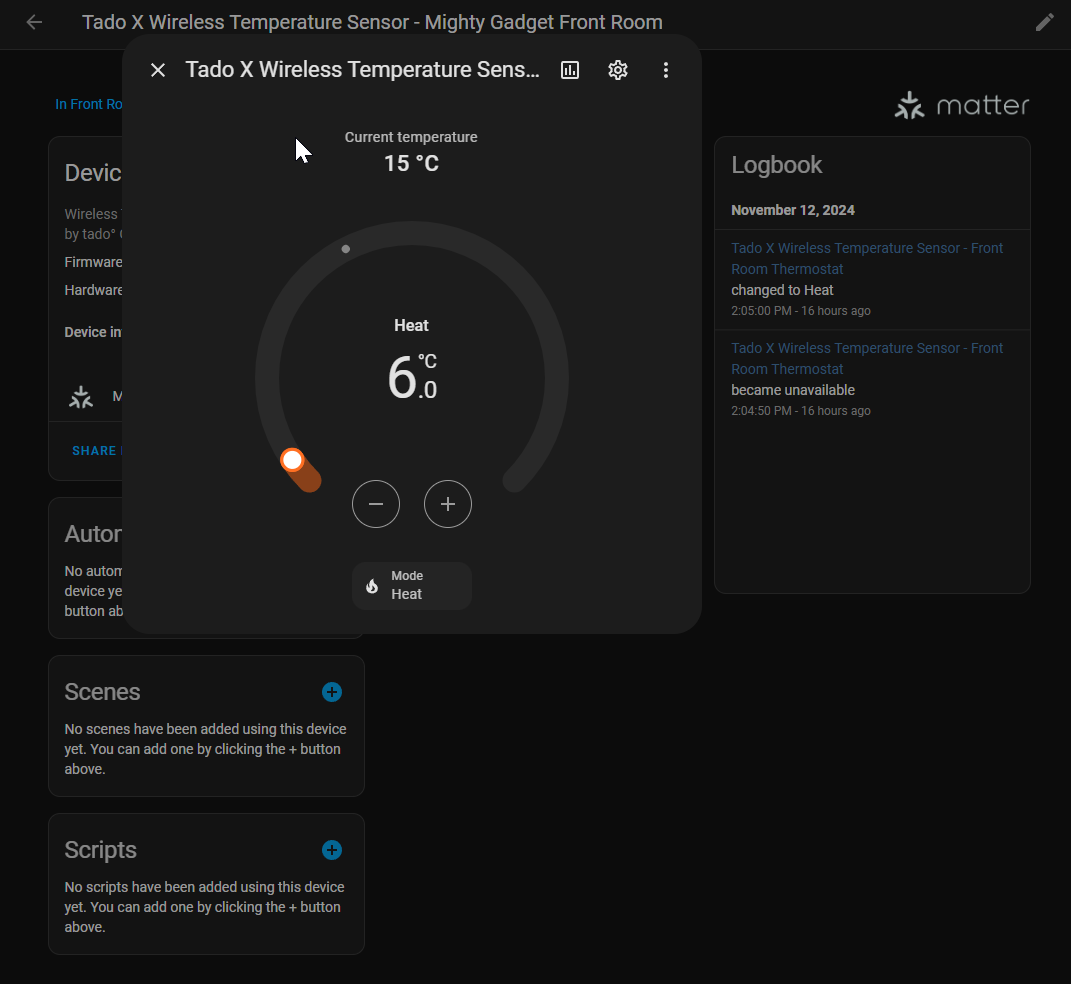The image size is (1071, 984).
Task: Go back using the top-left arrow
Action: click(35, 22)
